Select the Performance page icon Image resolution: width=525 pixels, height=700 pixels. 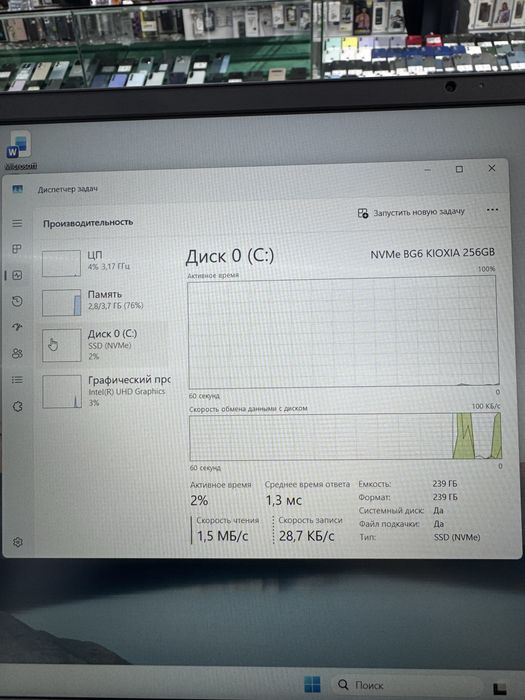[17, 275]
